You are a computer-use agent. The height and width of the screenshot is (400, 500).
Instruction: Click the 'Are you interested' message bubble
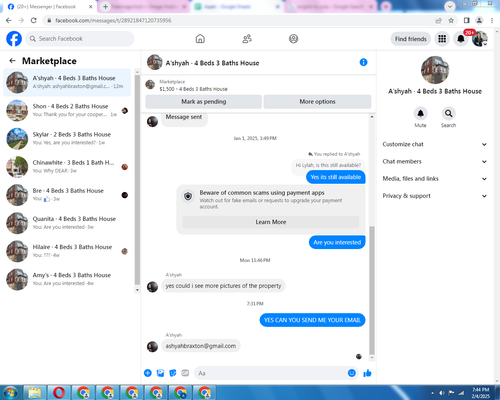coord(337,242)
